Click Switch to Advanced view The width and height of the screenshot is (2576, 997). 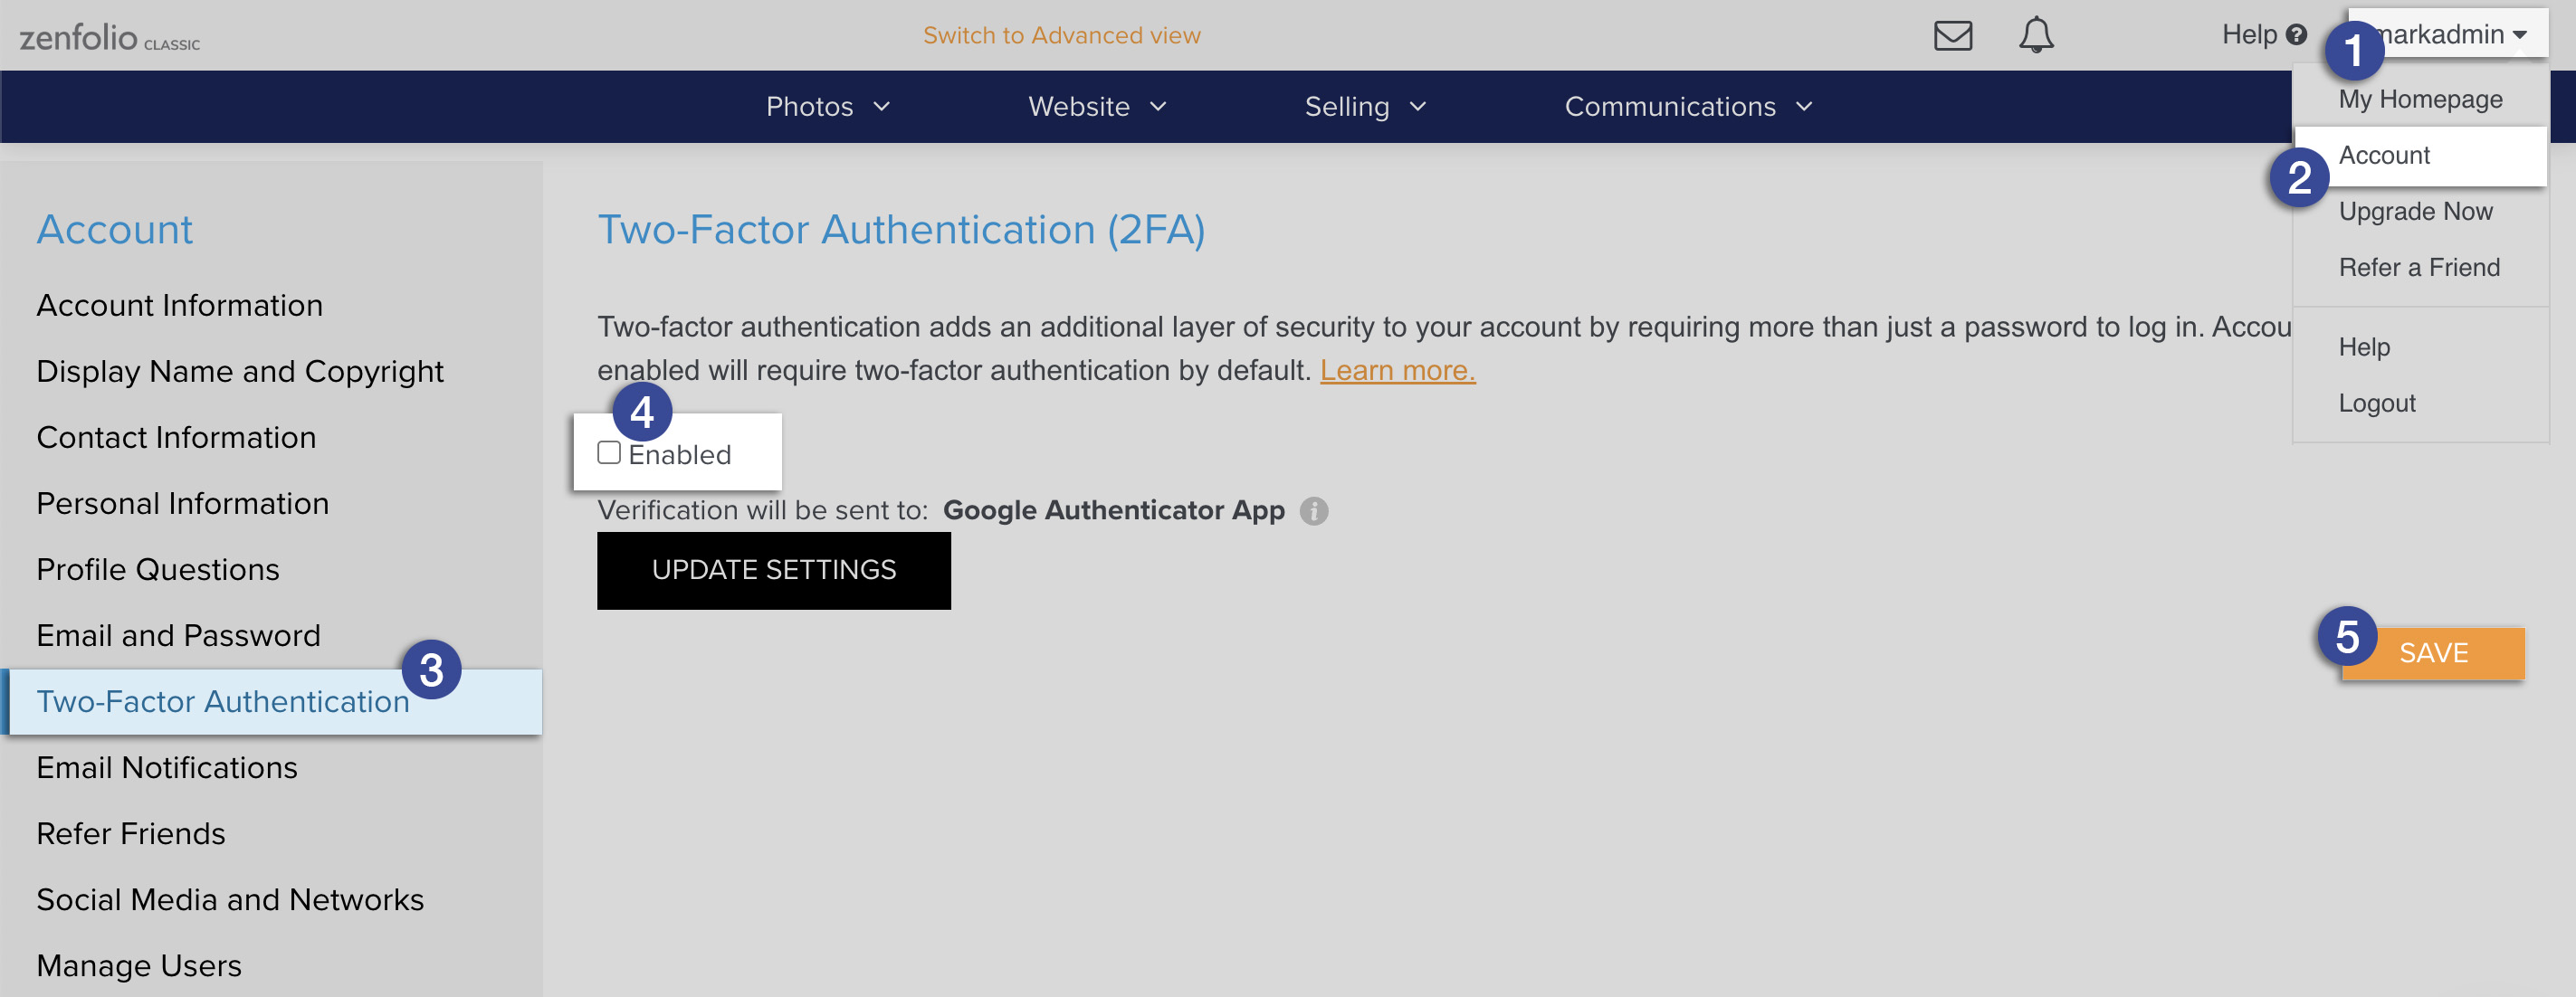point(1063,34)
